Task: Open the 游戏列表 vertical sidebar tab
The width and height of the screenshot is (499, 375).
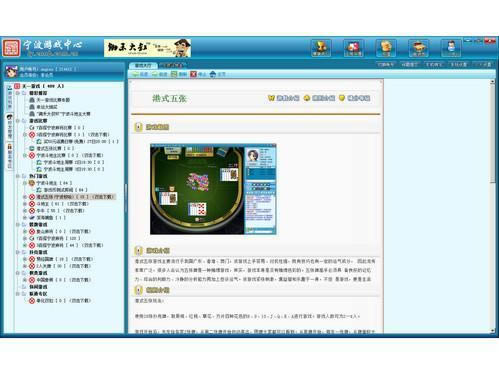Action: (x=9, y=98)
